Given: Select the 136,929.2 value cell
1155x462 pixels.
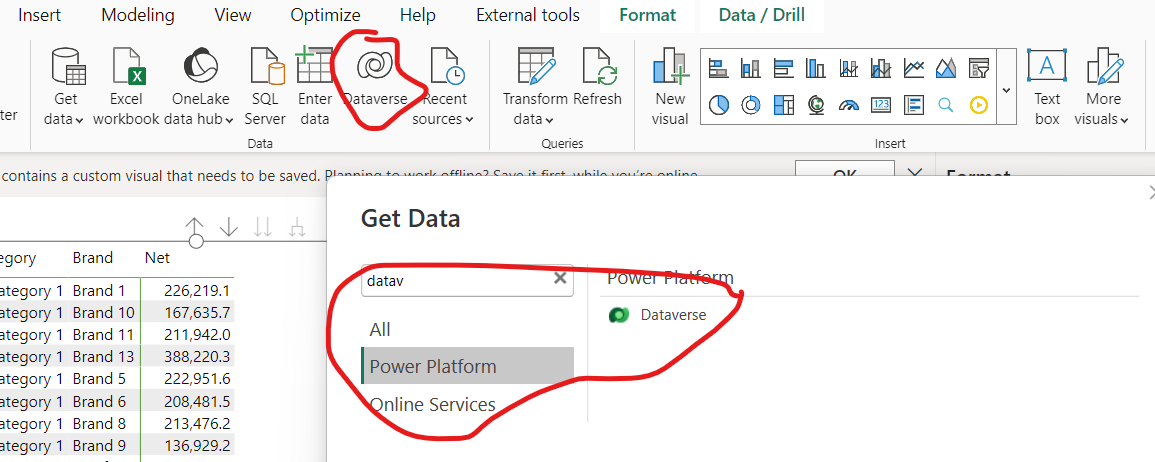Looking at the screenshot, I should [x=188, y=446].
